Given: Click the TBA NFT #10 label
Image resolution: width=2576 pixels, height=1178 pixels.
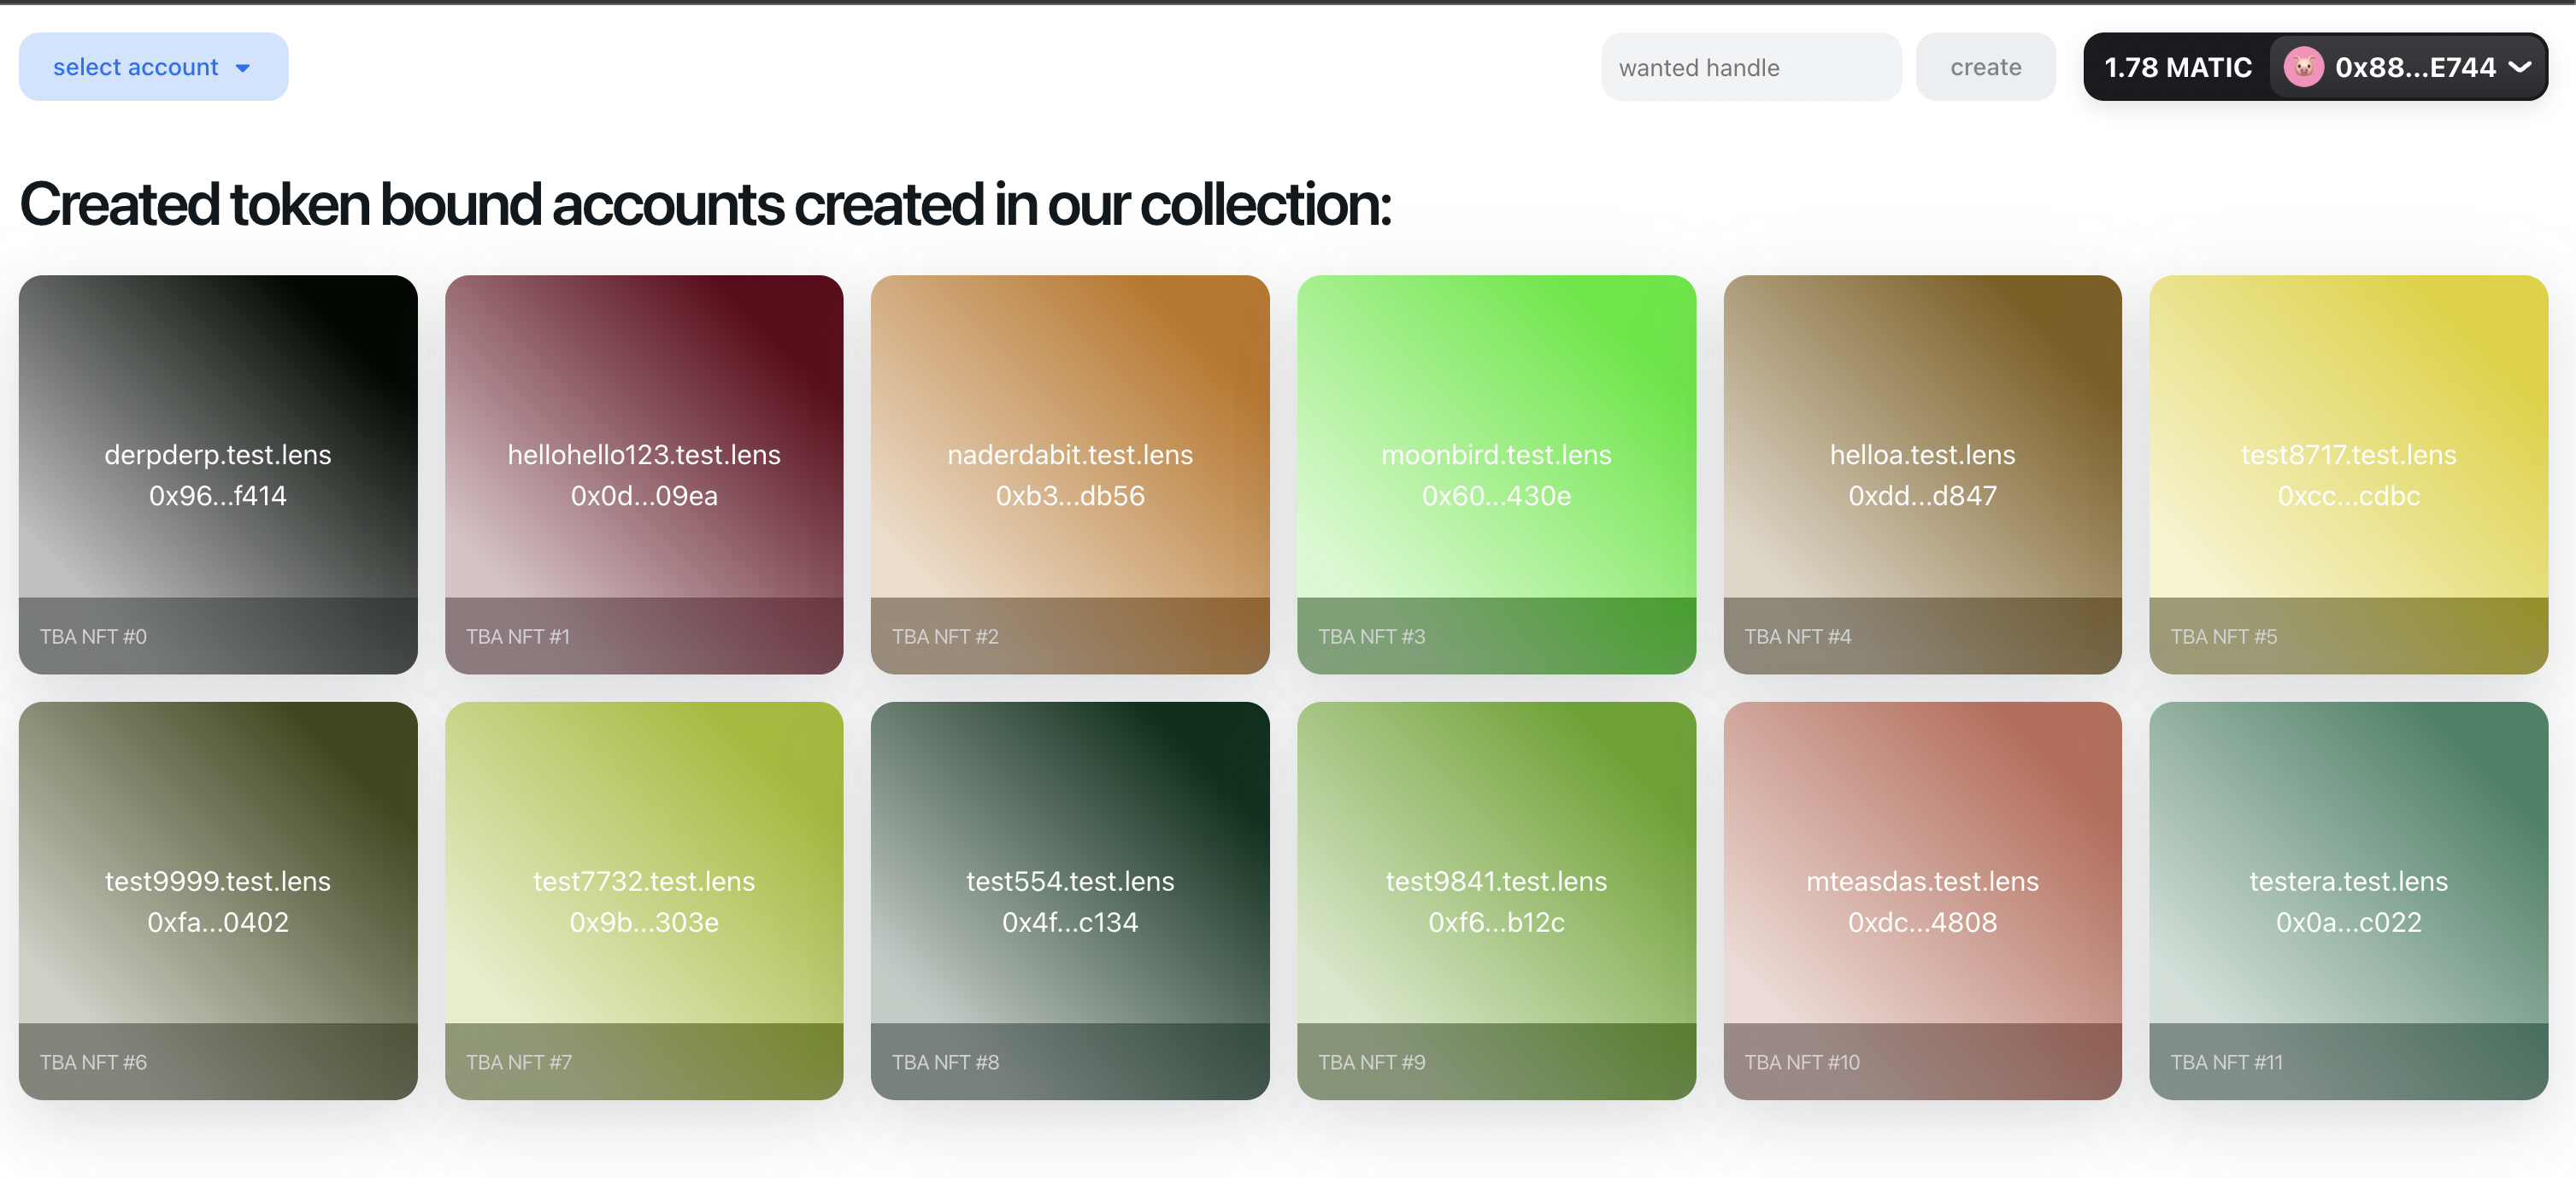Looking at the screenshot, I should (x=1802, y=1062).
